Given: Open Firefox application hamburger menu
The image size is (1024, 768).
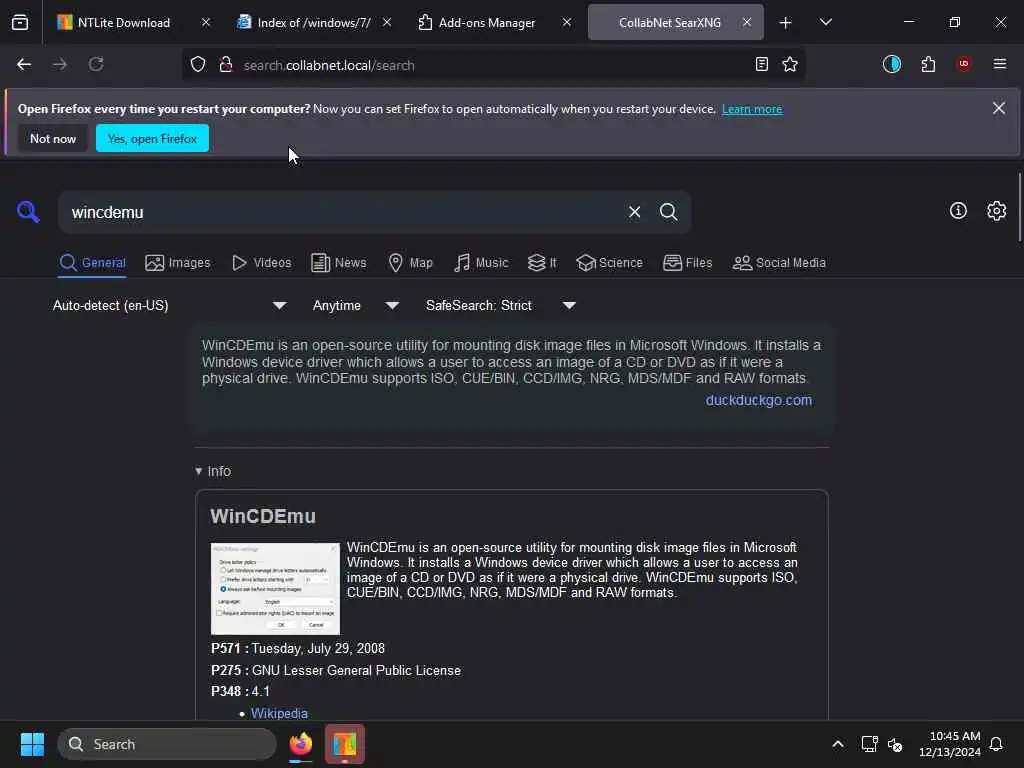Looking at the screenshot, I should click(x=1000, y=64).
